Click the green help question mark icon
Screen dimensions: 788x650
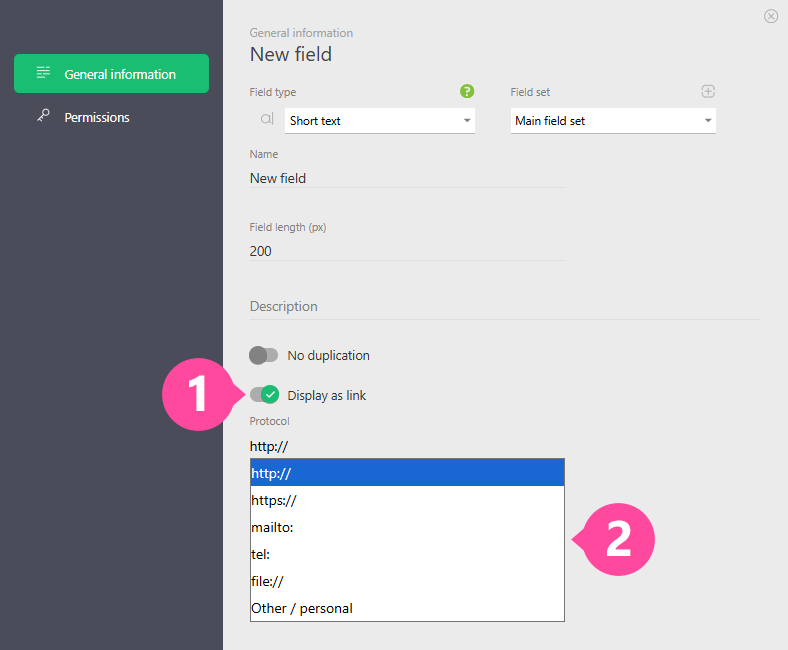467,91
